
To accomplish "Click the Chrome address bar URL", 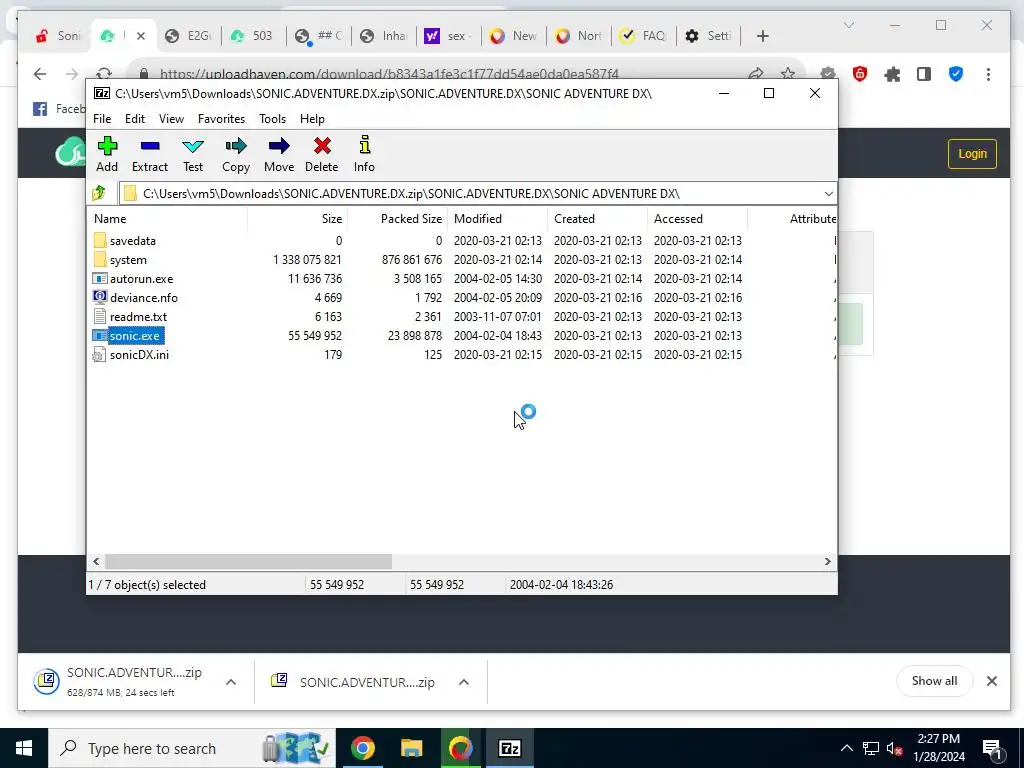I will coord(389,74).
